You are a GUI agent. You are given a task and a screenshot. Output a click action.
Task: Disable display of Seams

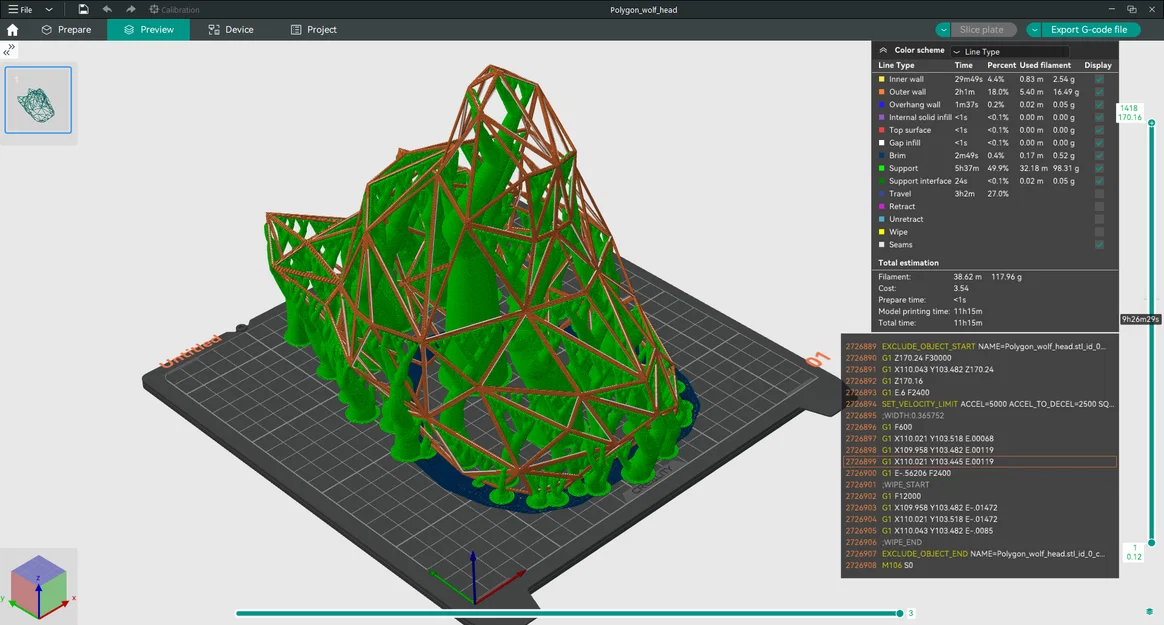pyautogui.click(x=1099, y=244)
